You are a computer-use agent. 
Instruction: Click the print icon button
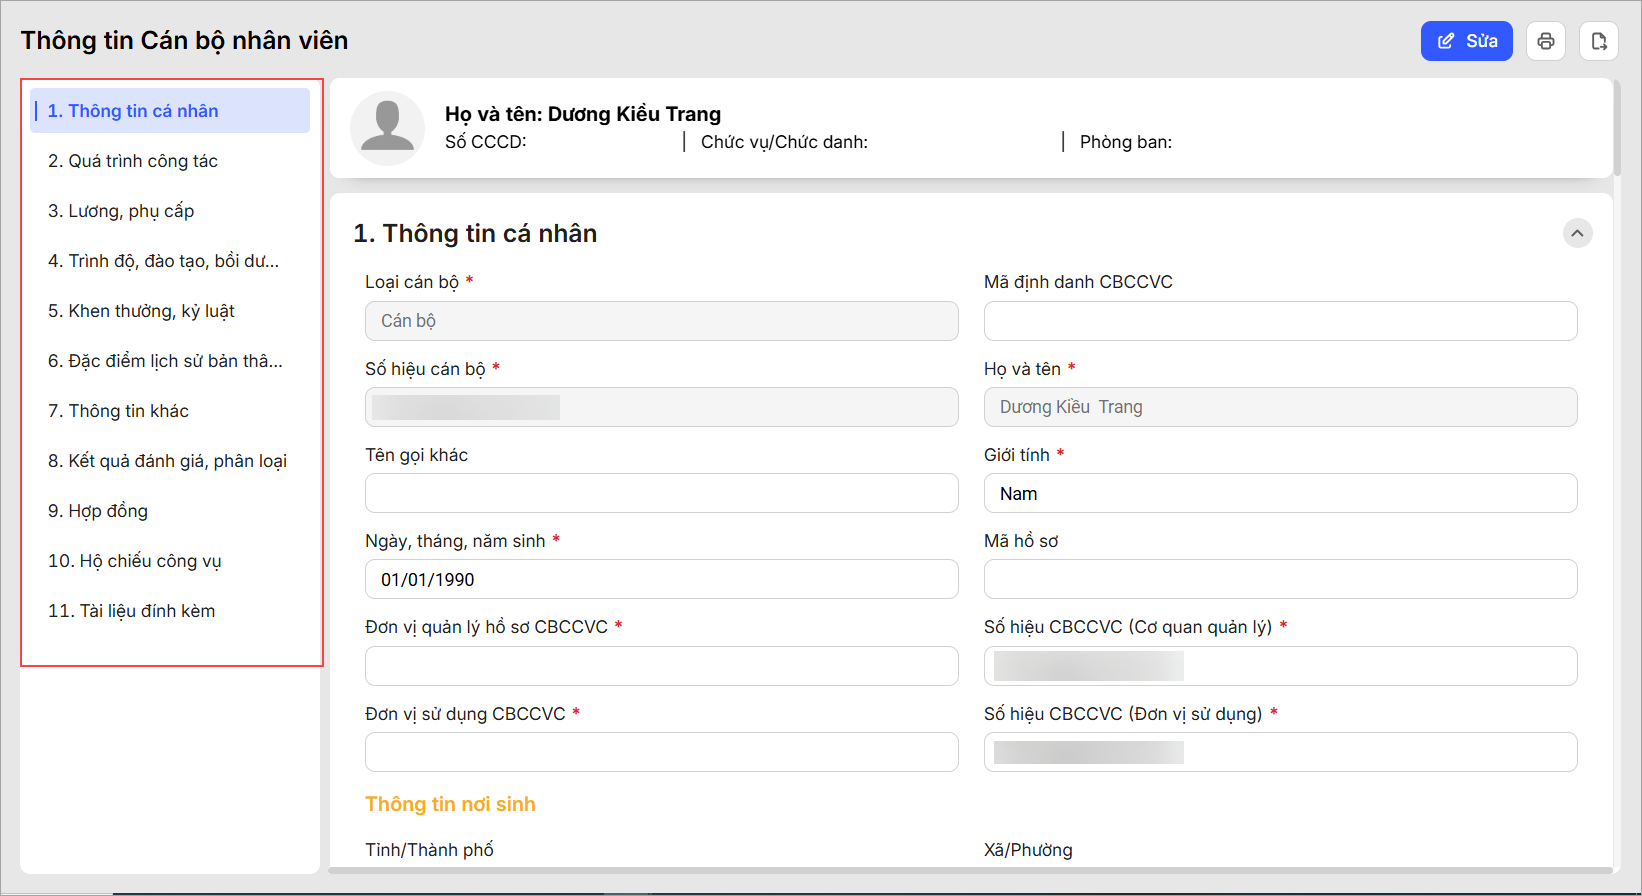pos(1545,41)
